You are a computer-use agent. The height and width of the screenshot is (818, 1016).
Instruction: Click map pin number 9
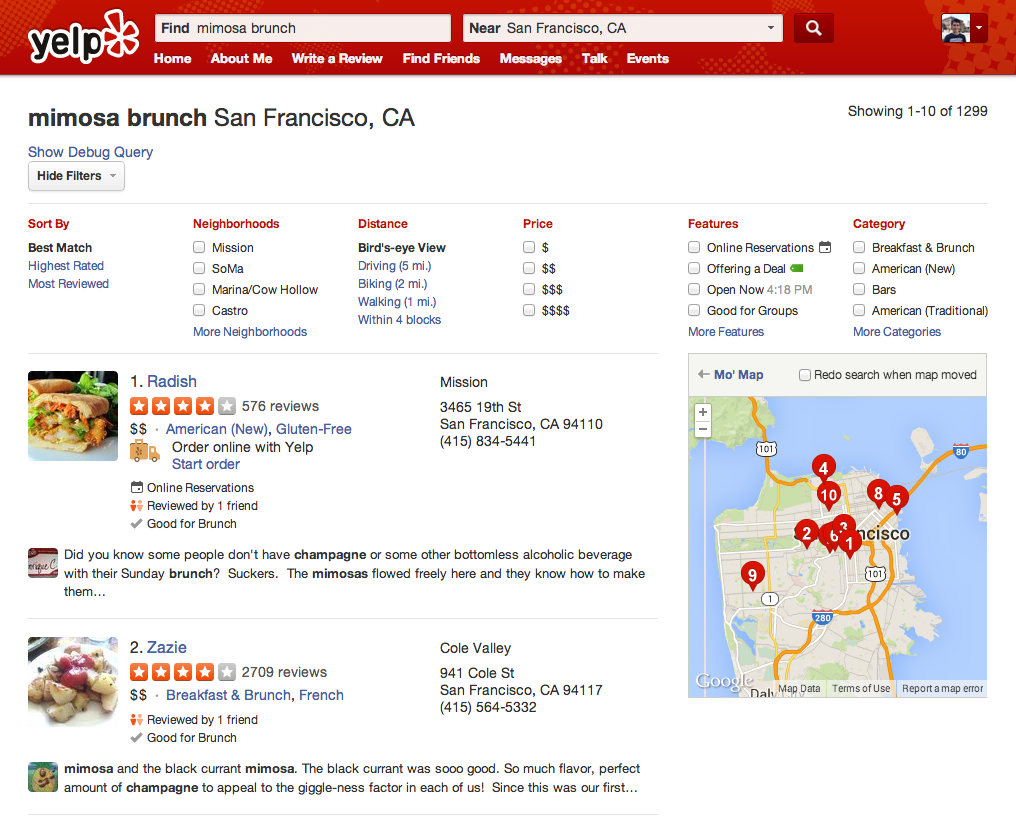coord(752,575)
